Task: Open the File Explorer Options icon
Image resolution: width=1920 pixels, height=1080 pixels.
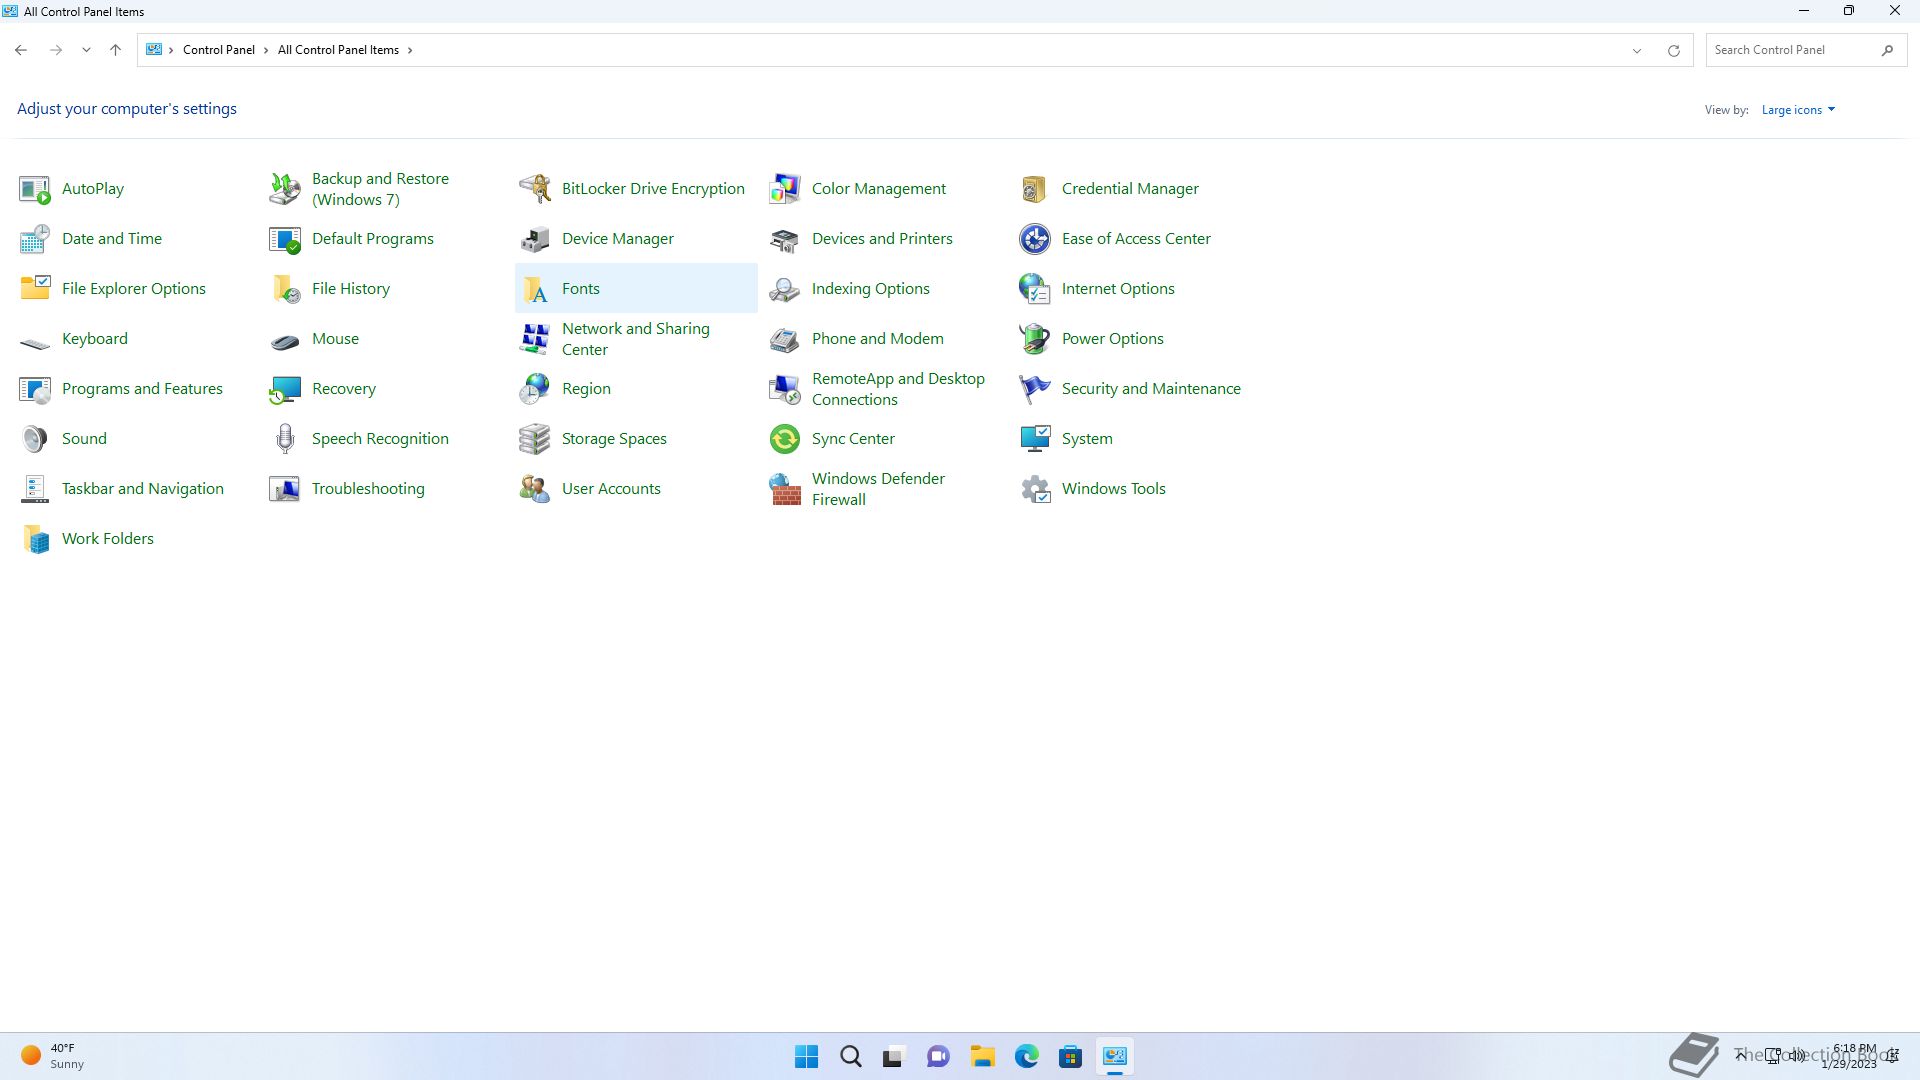Action: (x=35, y=289)
